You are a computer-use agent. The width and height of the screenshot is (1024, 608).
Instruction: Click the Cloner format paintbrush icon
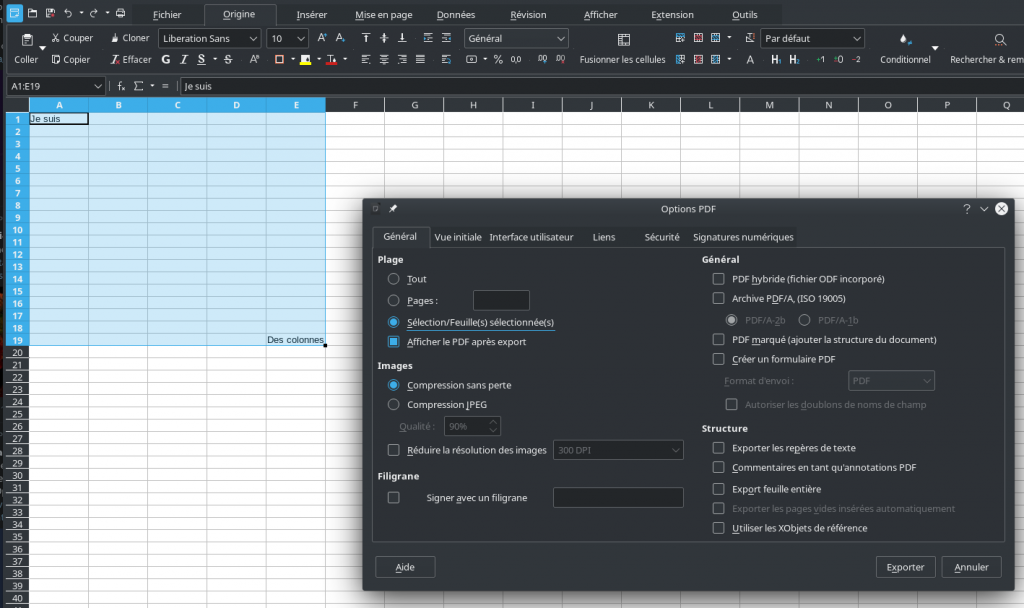point(115,38)
